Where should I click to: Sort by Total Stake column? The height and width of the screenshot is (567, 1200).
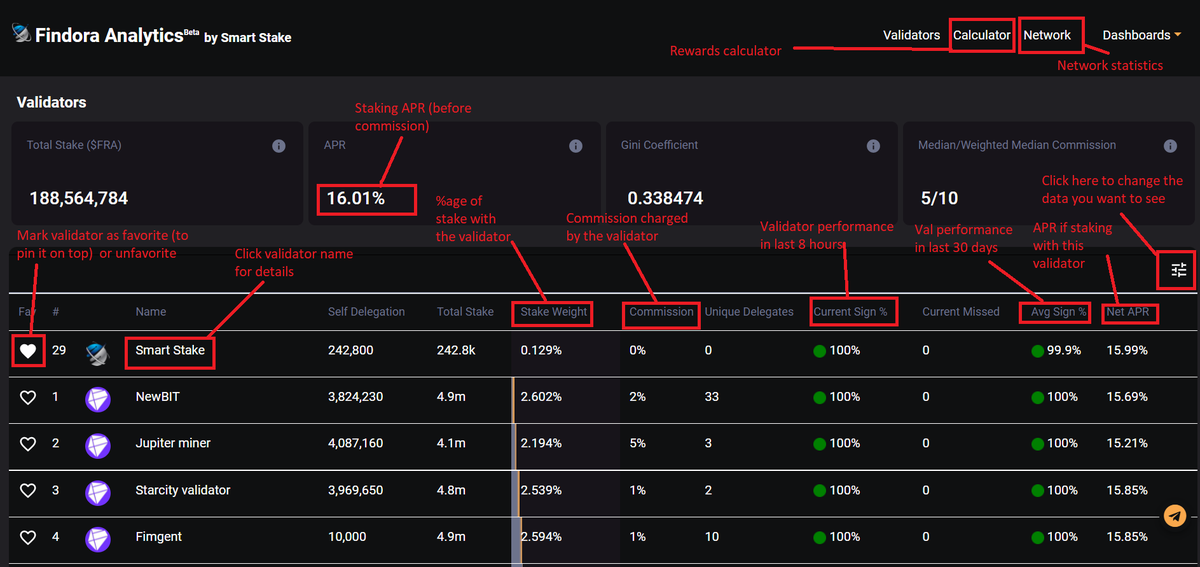coord(465,312)
